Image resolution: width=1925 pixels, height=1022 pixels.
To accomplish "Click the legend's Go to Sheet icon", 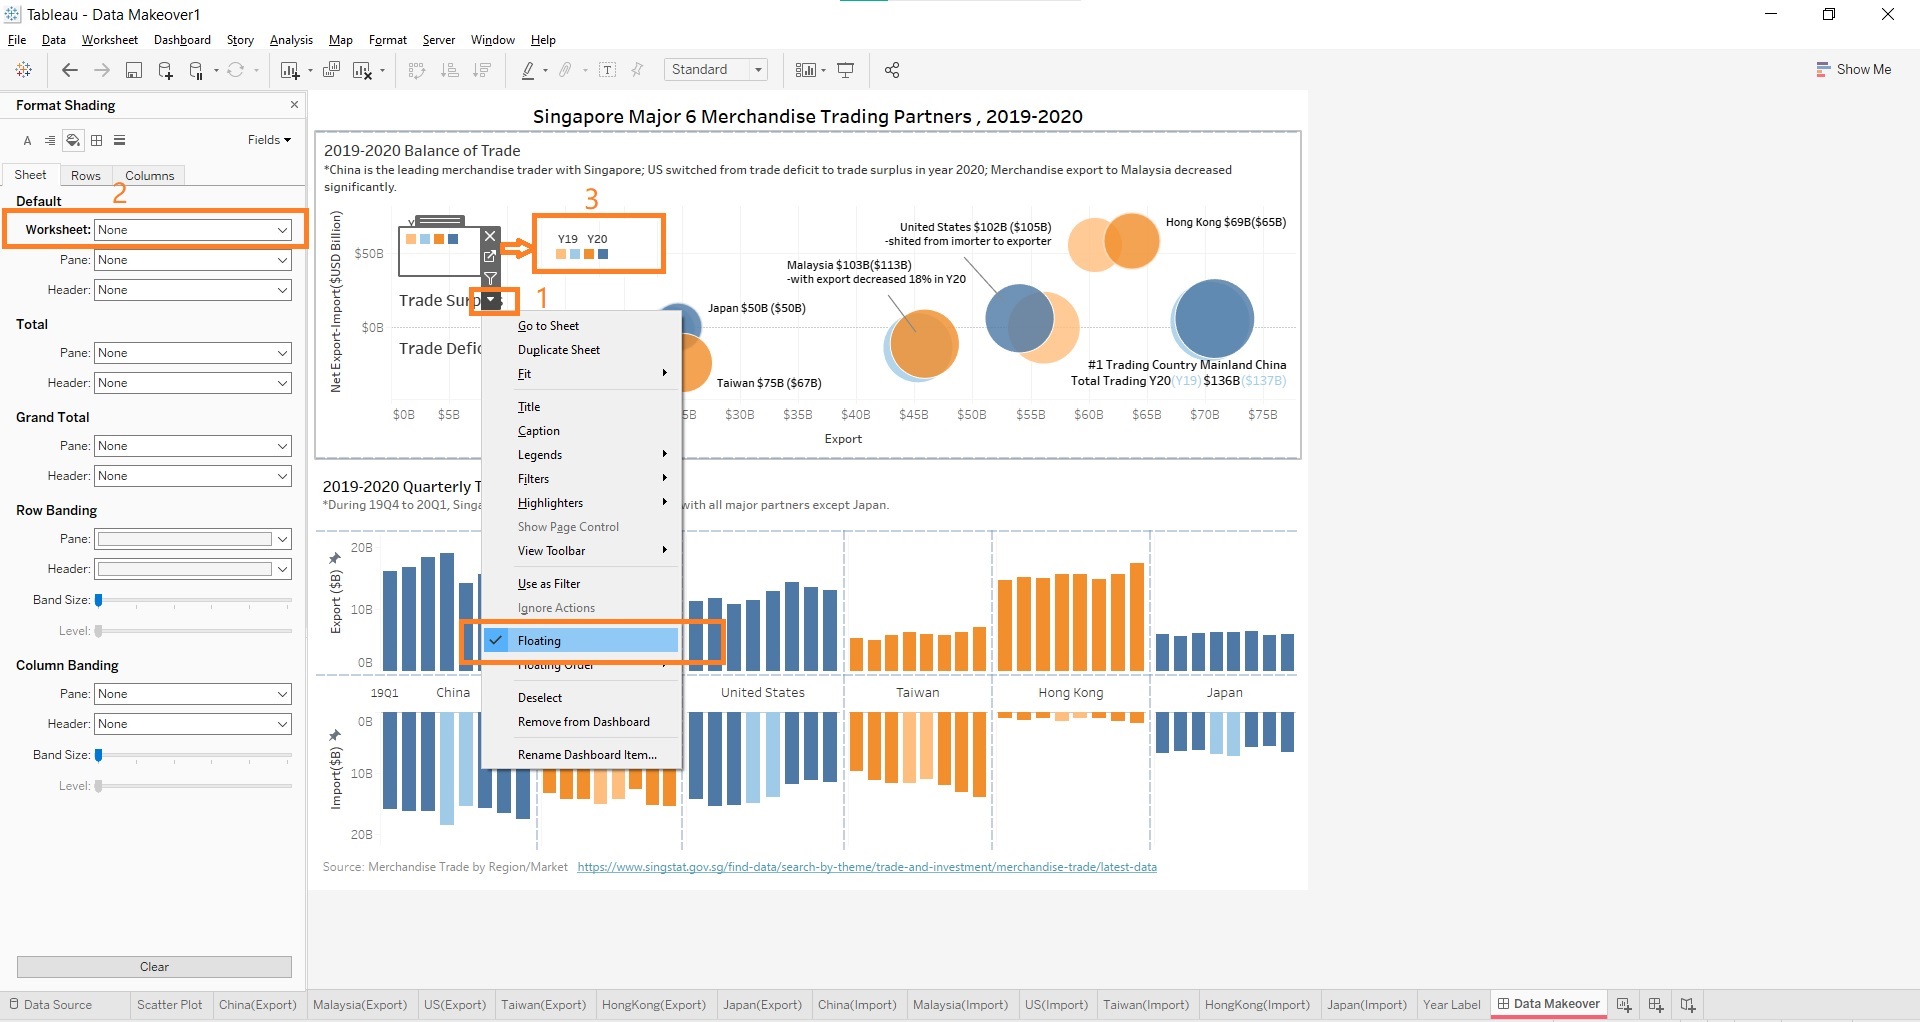I will tap(490, 257).
